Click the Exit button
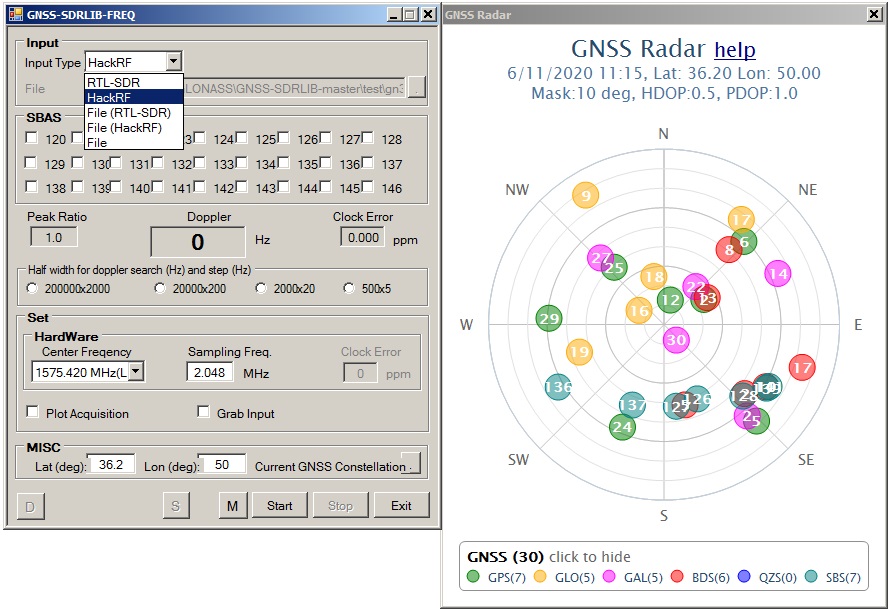This screenshot has height=612, width=893. coord(401,506)
